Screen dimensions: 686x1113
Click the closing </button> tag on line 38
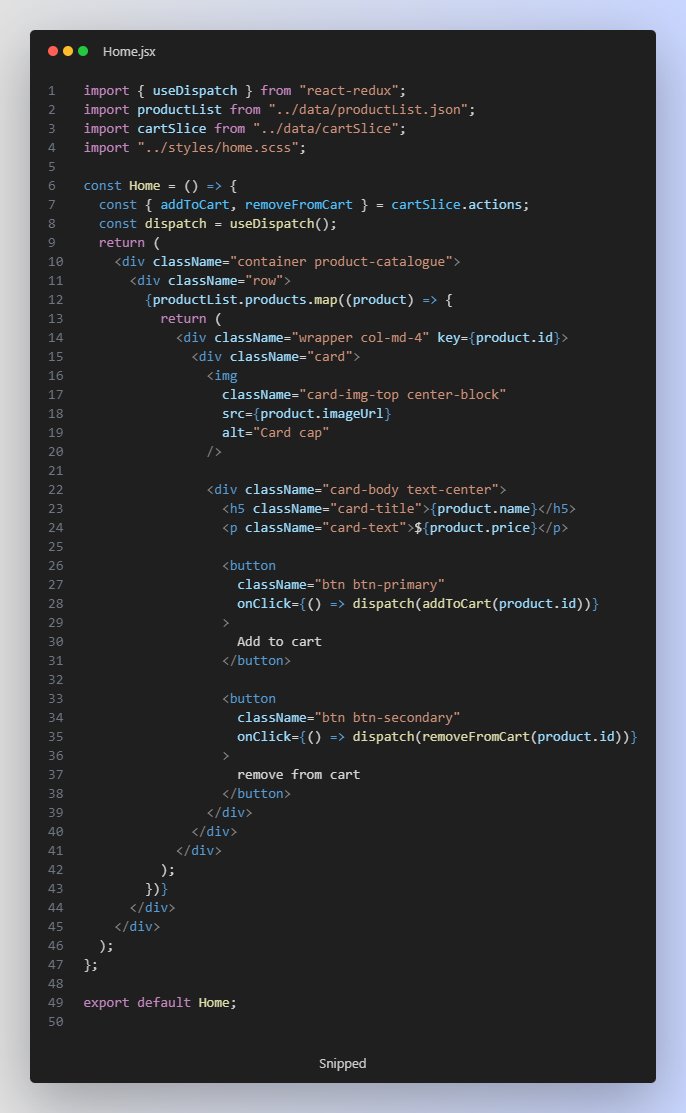256,794
